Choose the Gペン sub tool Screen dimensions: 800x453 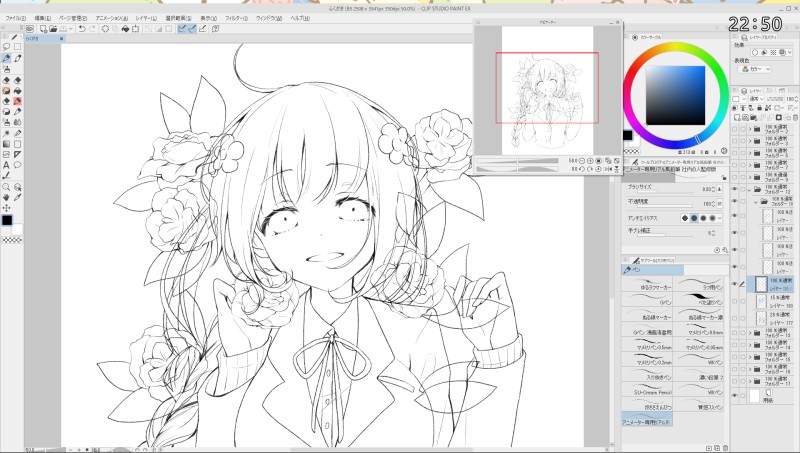[x=647, y=299]
